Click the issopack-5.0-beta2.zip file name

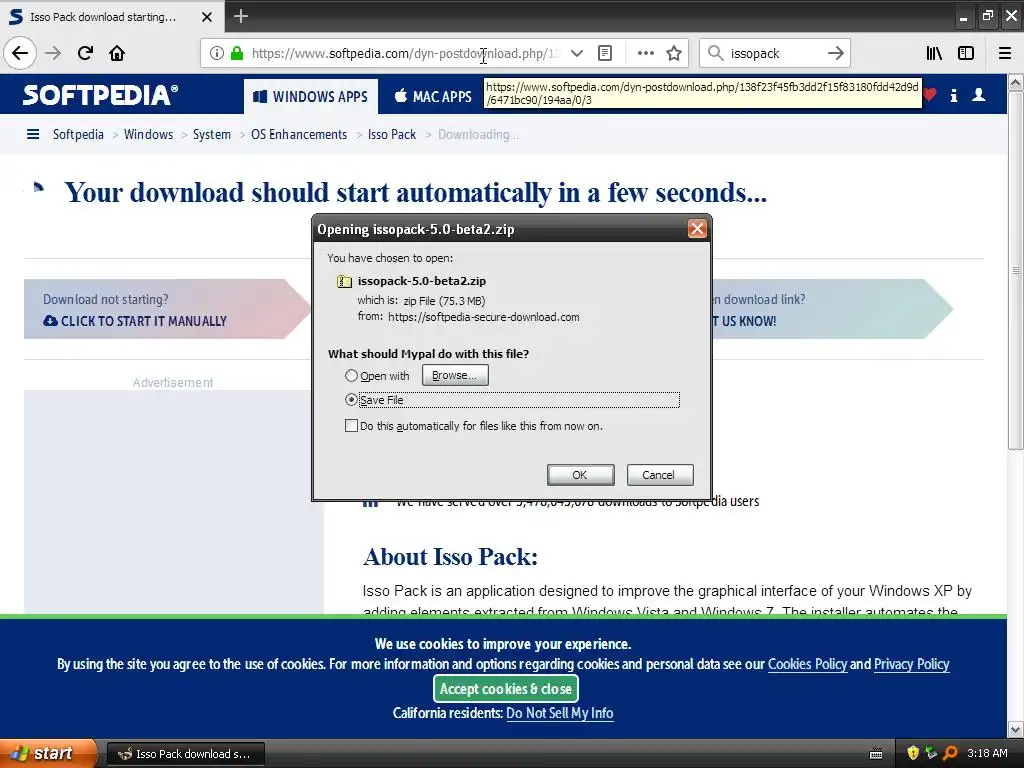click(x=422, y=281)
